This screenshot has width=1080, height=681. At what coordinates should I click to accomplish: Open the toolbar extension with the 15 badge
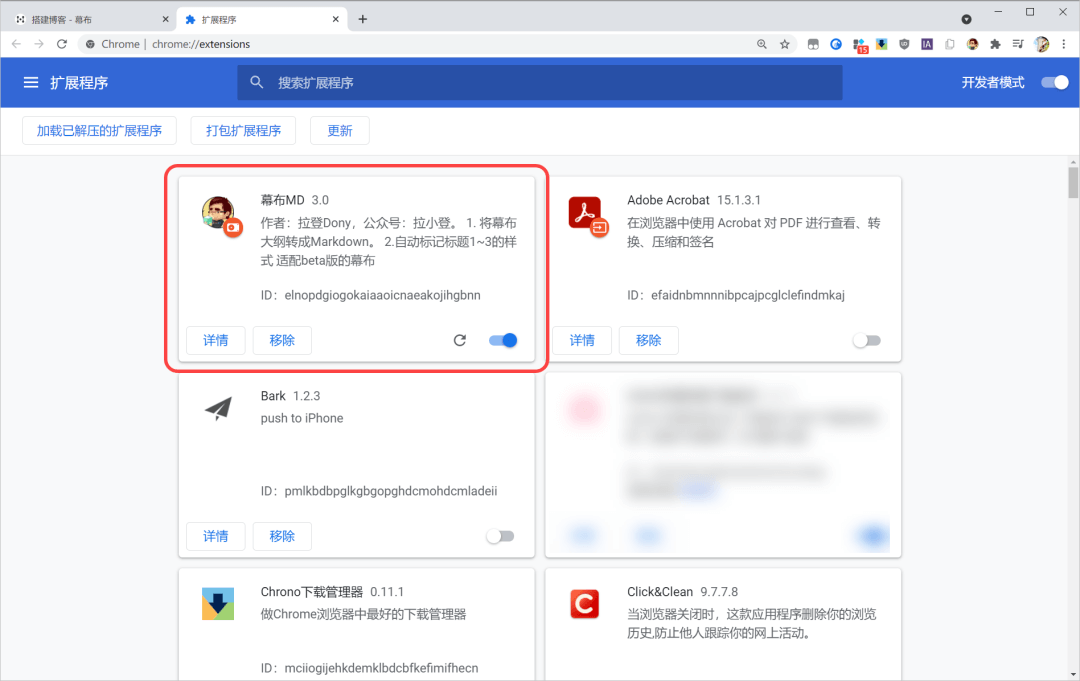tap(860, 45)
